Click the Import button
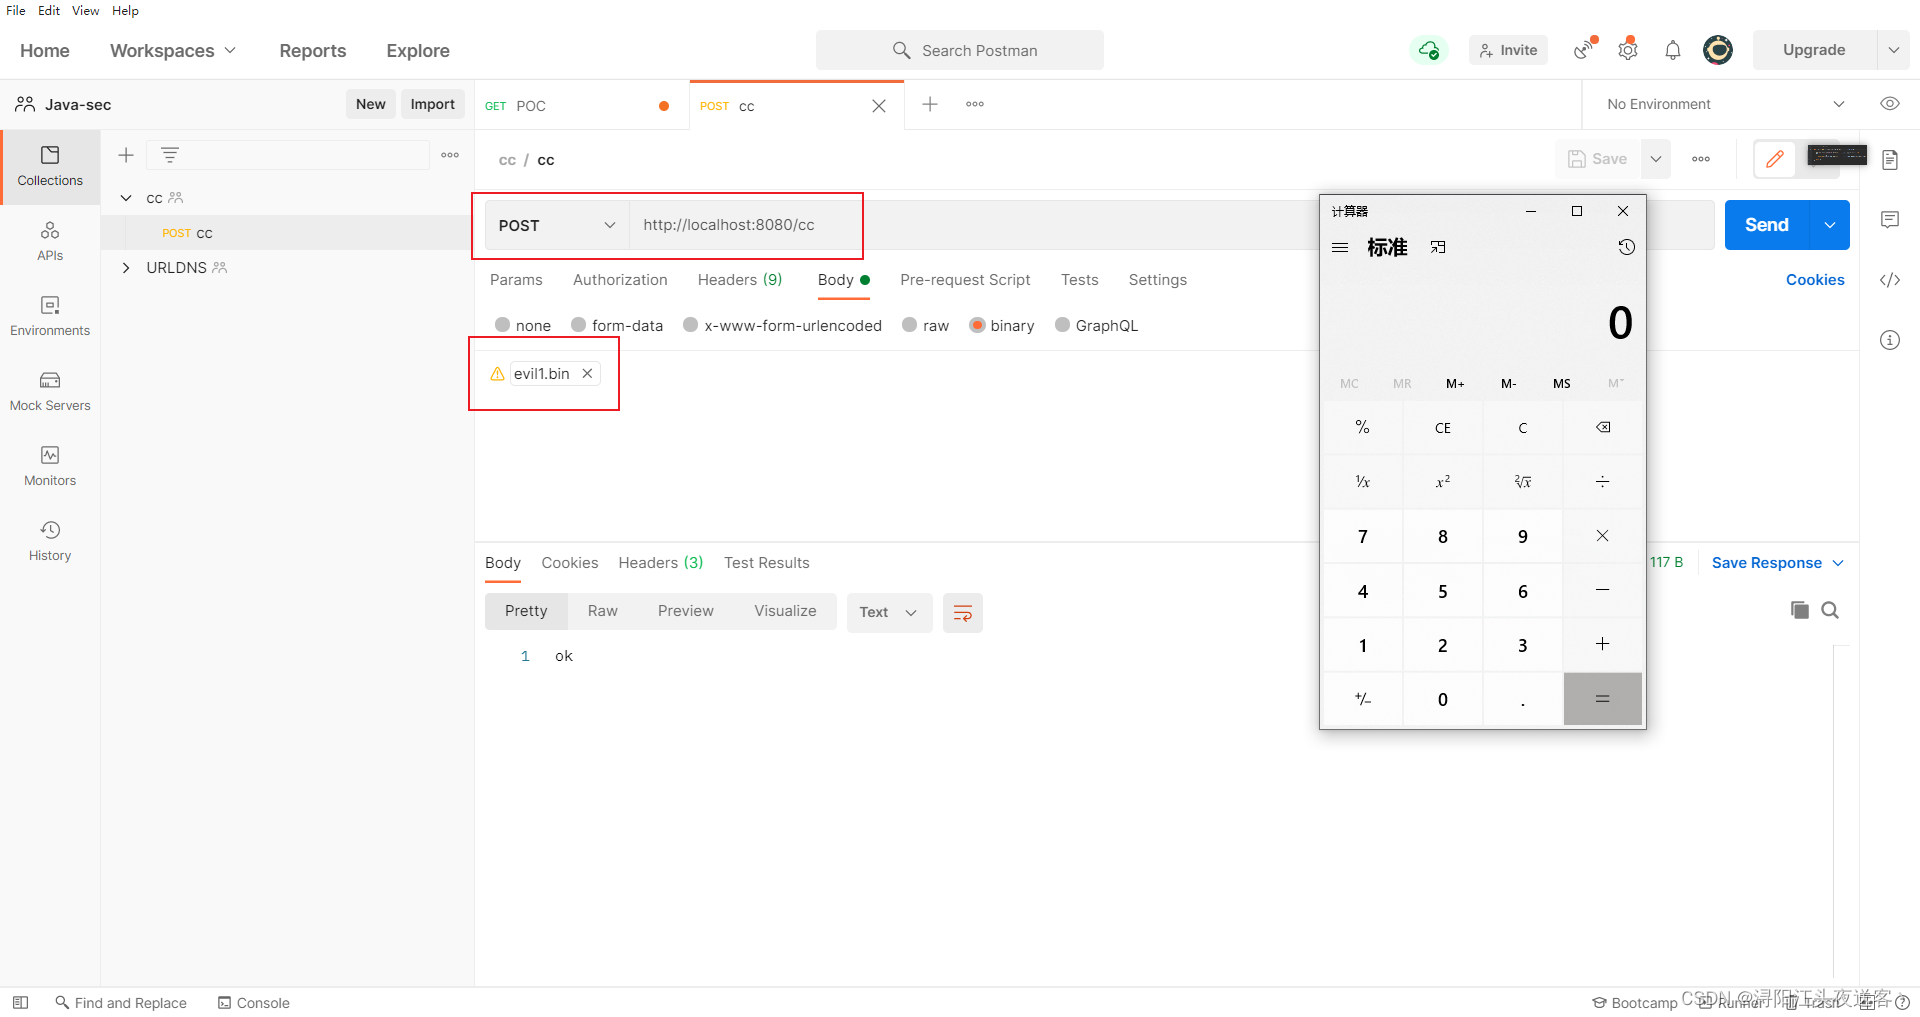 [x=432, y=104]
